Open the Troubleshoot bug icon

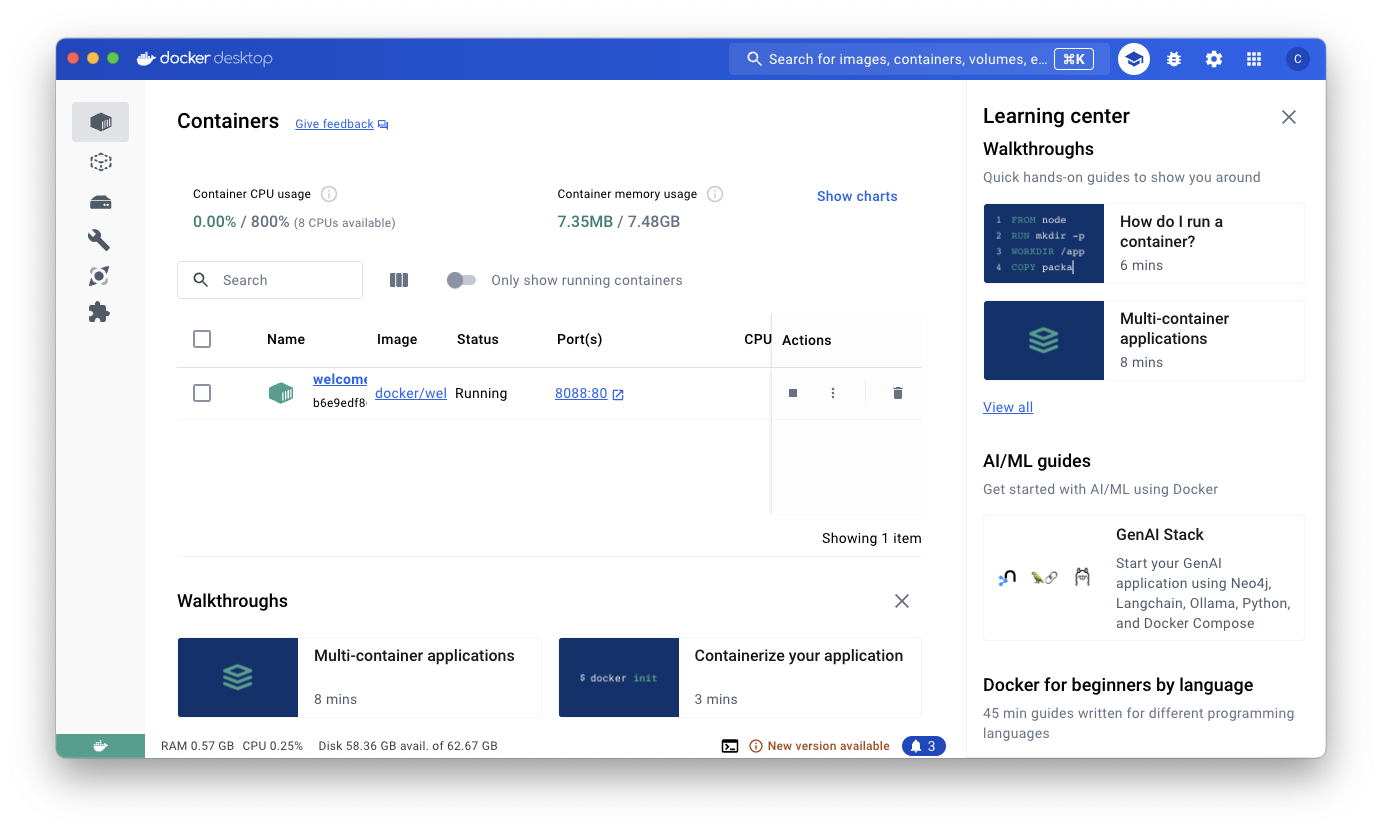pyautogui.click(x=1174, y=59)
